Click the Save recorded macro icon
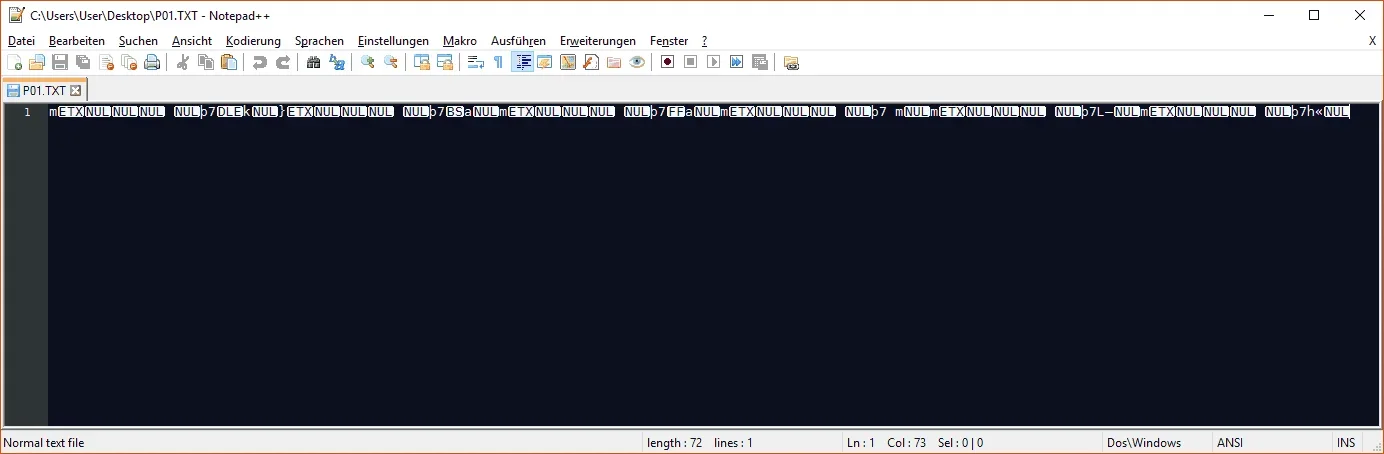This screenshot has width=1384, height=454. point(760,62)
